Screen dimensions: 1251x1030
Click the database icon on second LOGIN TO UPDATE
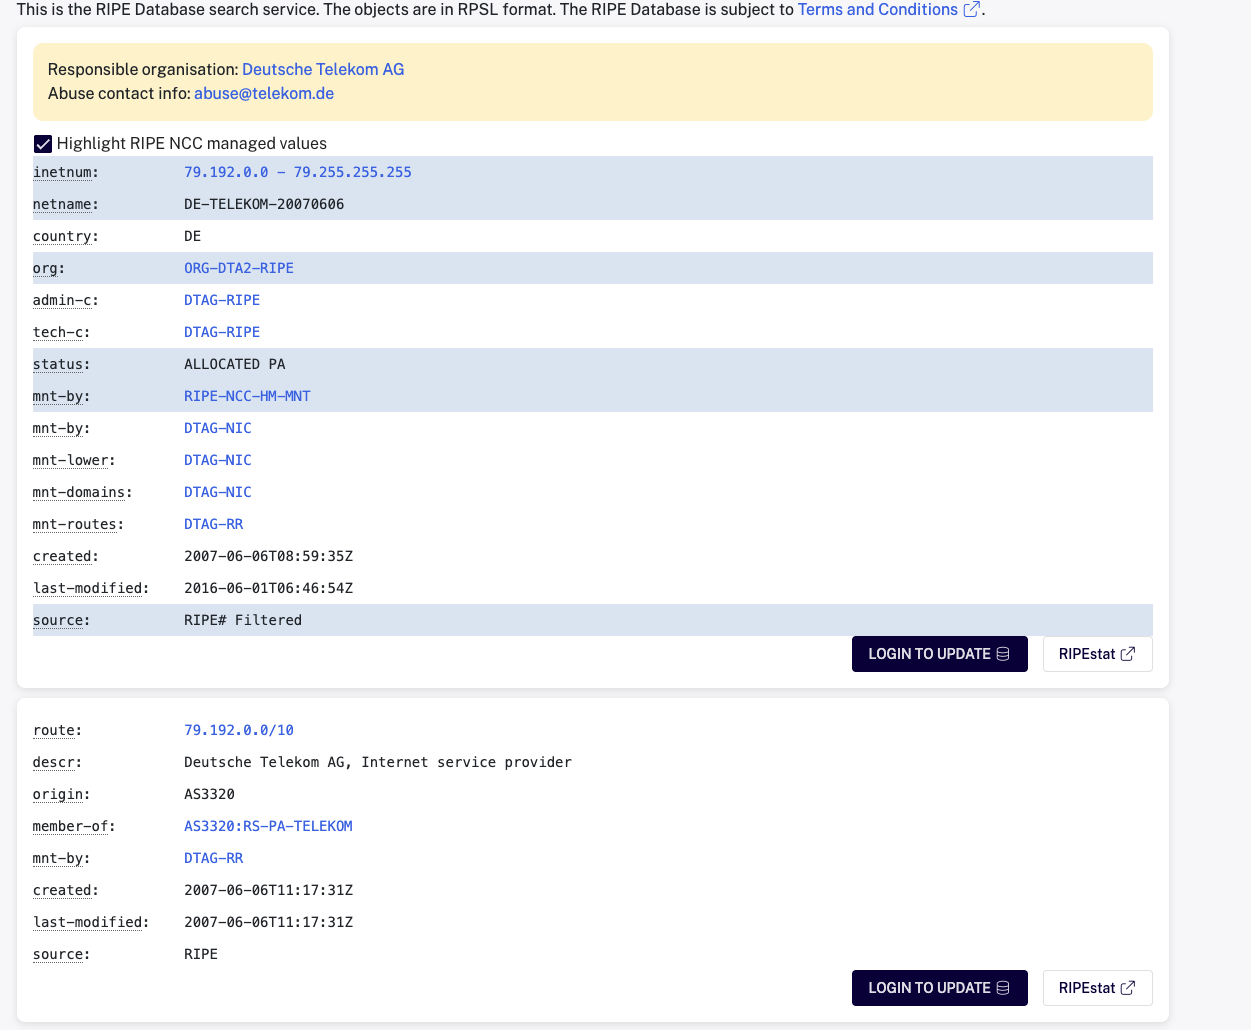click(x=1003, y=987)
